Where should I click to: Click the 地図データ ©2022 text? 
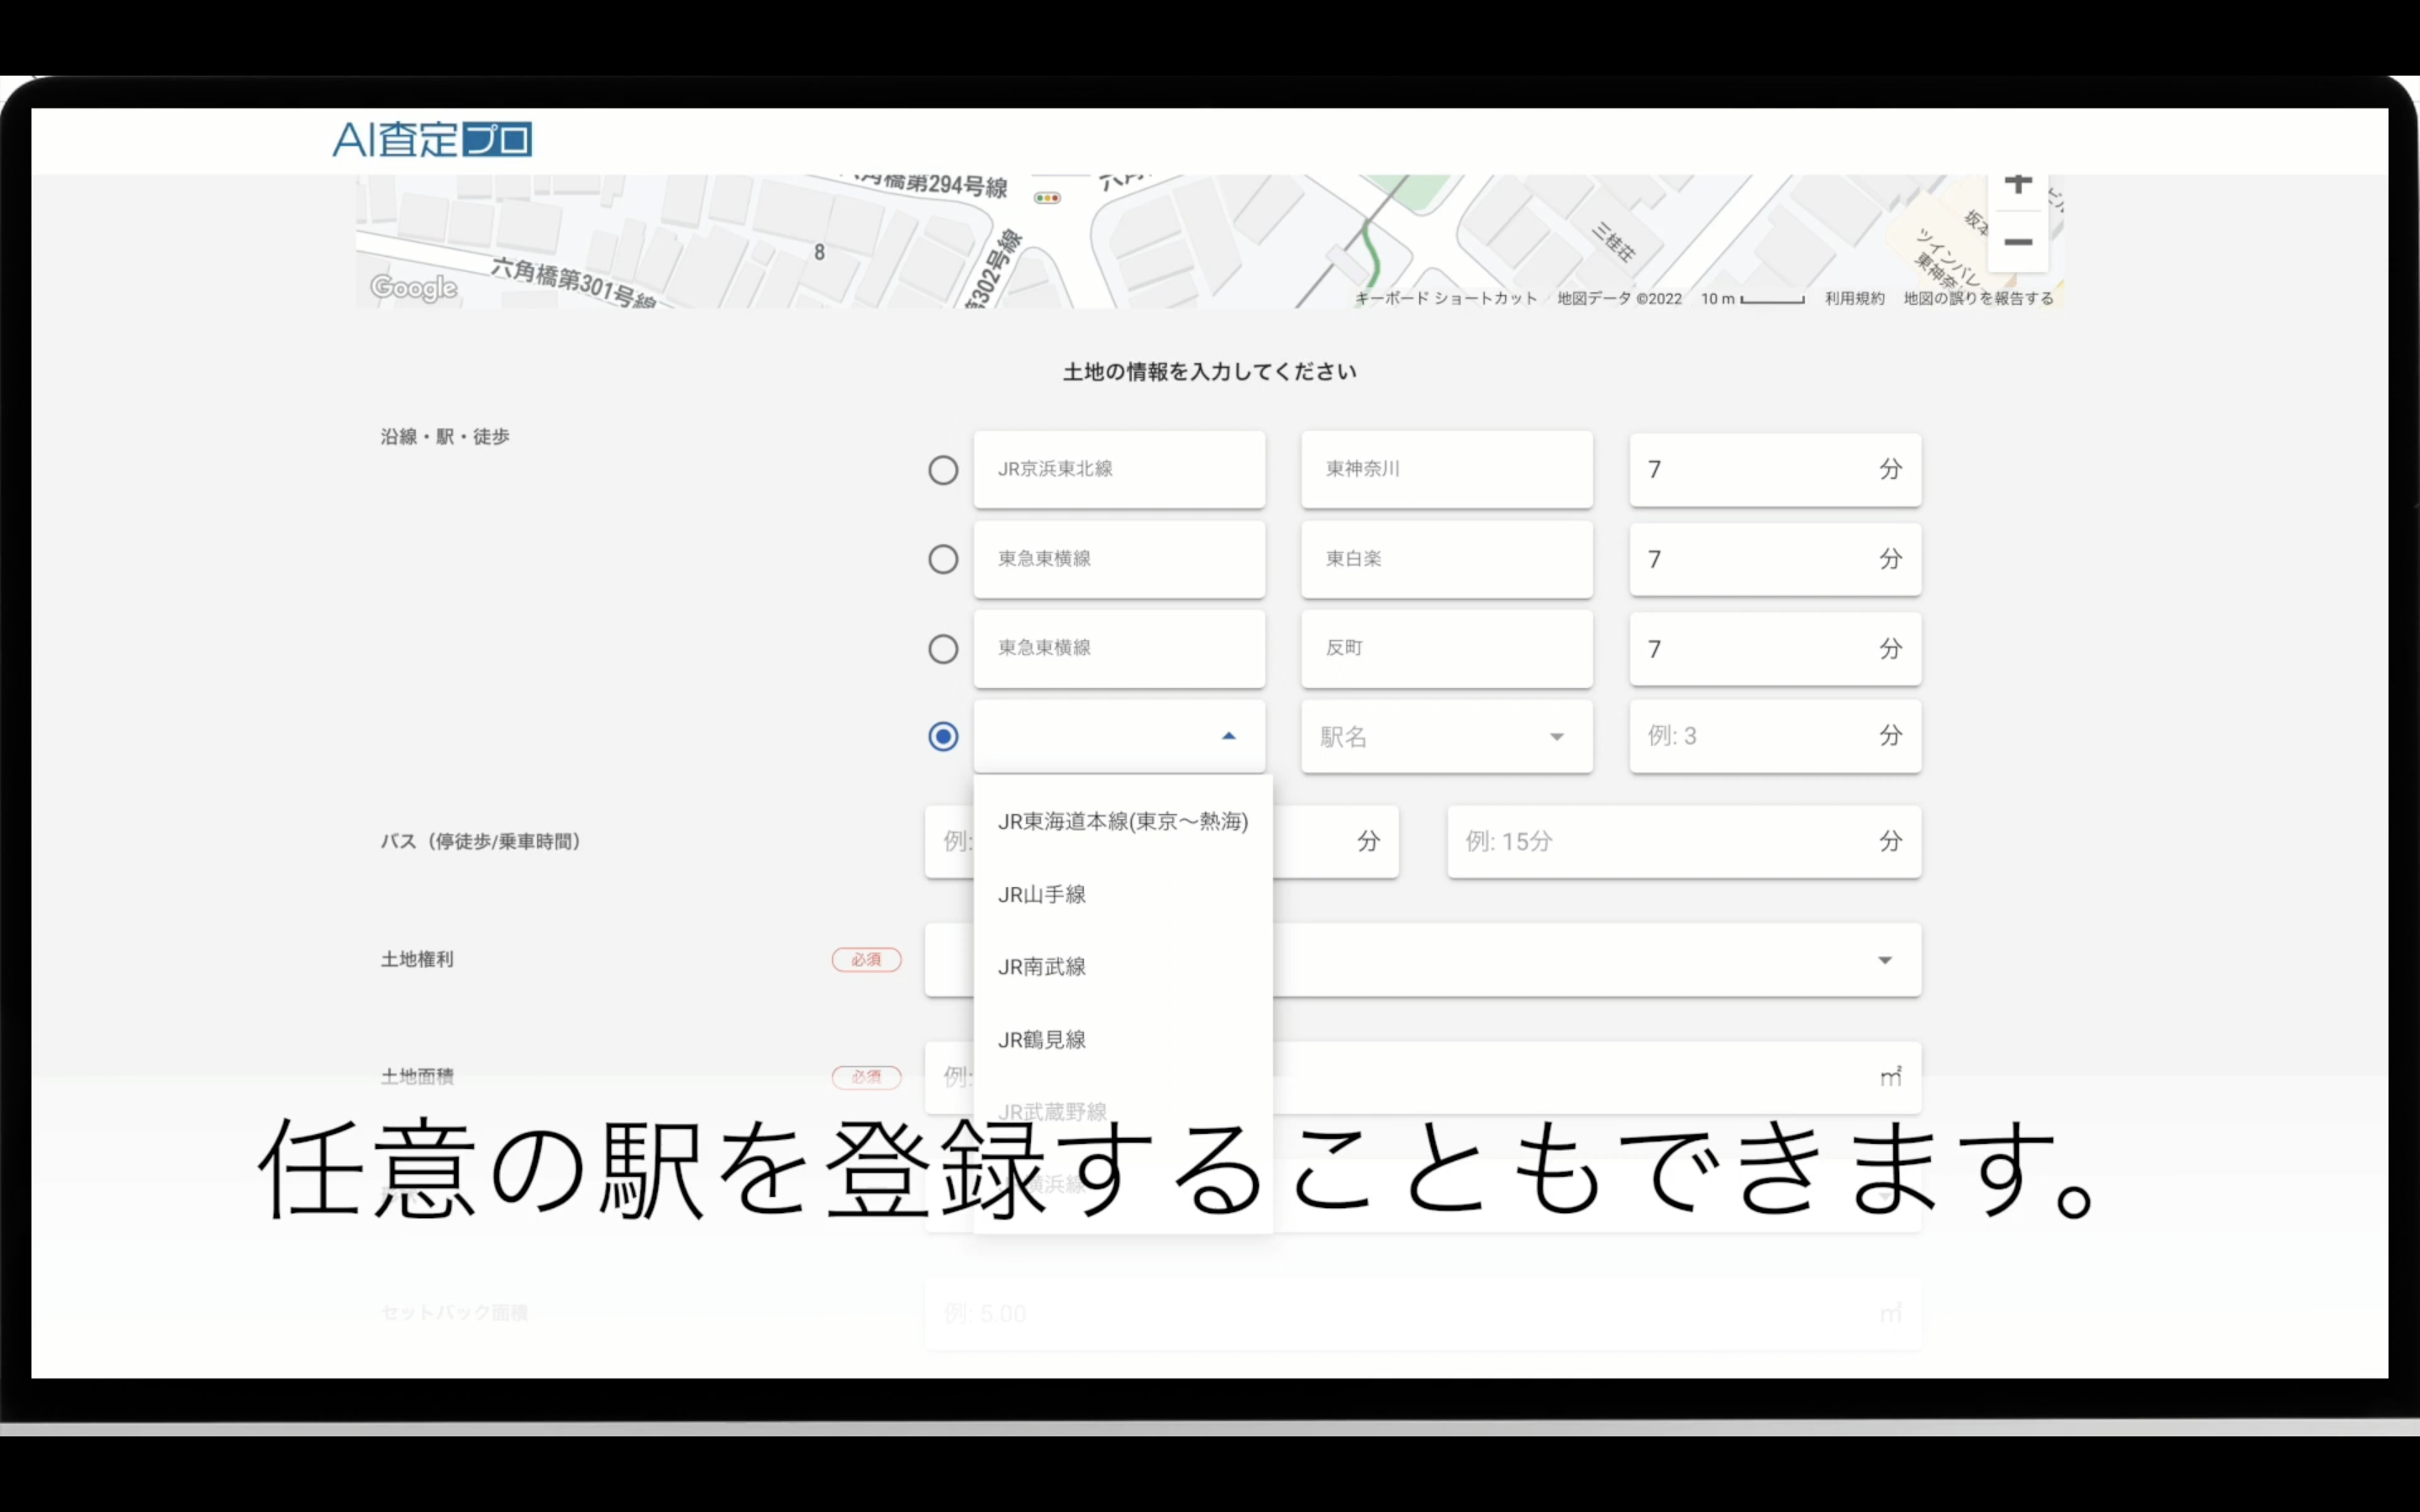[x=1619, y=298]
